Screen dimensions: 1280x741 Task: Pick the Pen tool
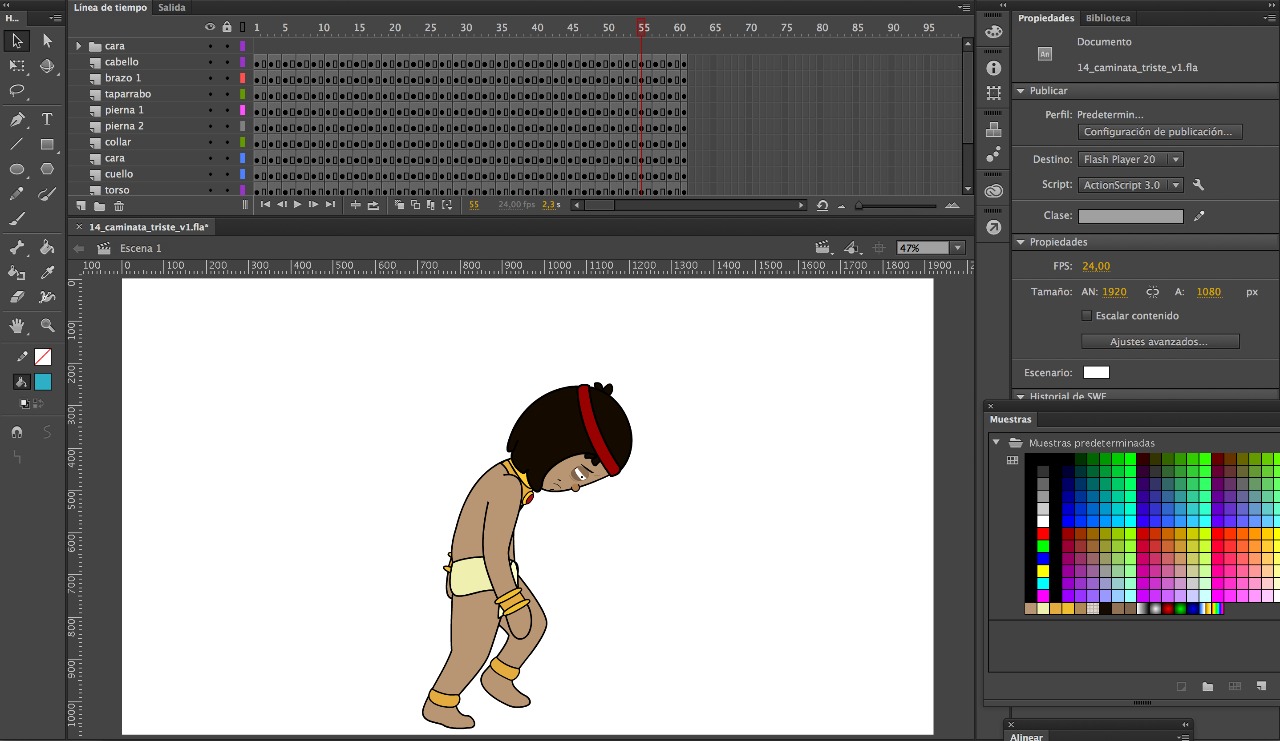tap(17, 119)
